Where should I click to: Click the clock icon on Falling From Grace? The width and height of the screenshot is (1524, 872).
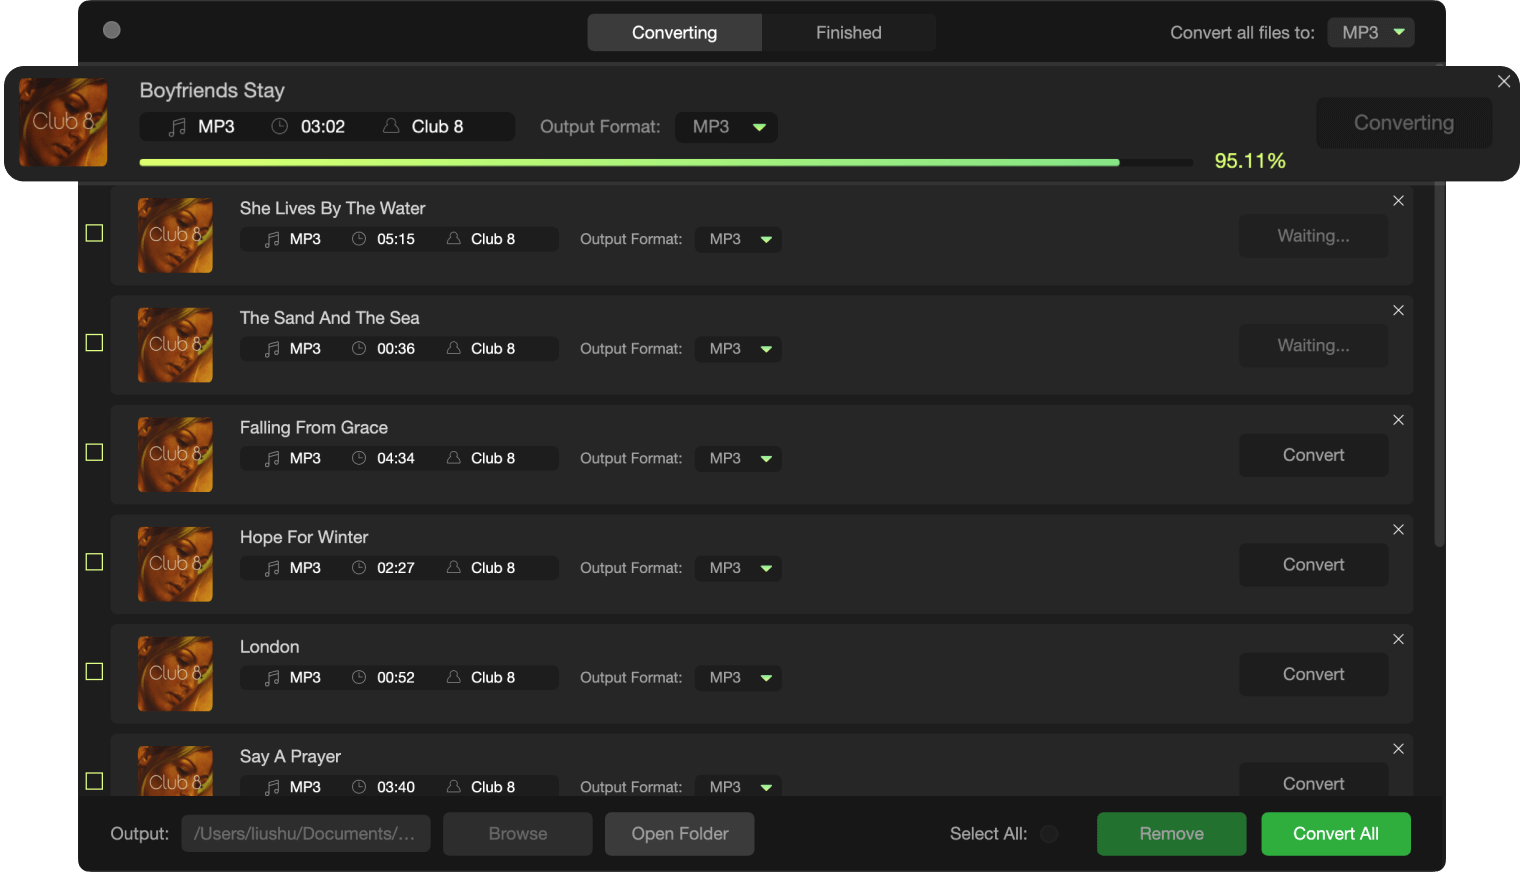tap(359, 458)
